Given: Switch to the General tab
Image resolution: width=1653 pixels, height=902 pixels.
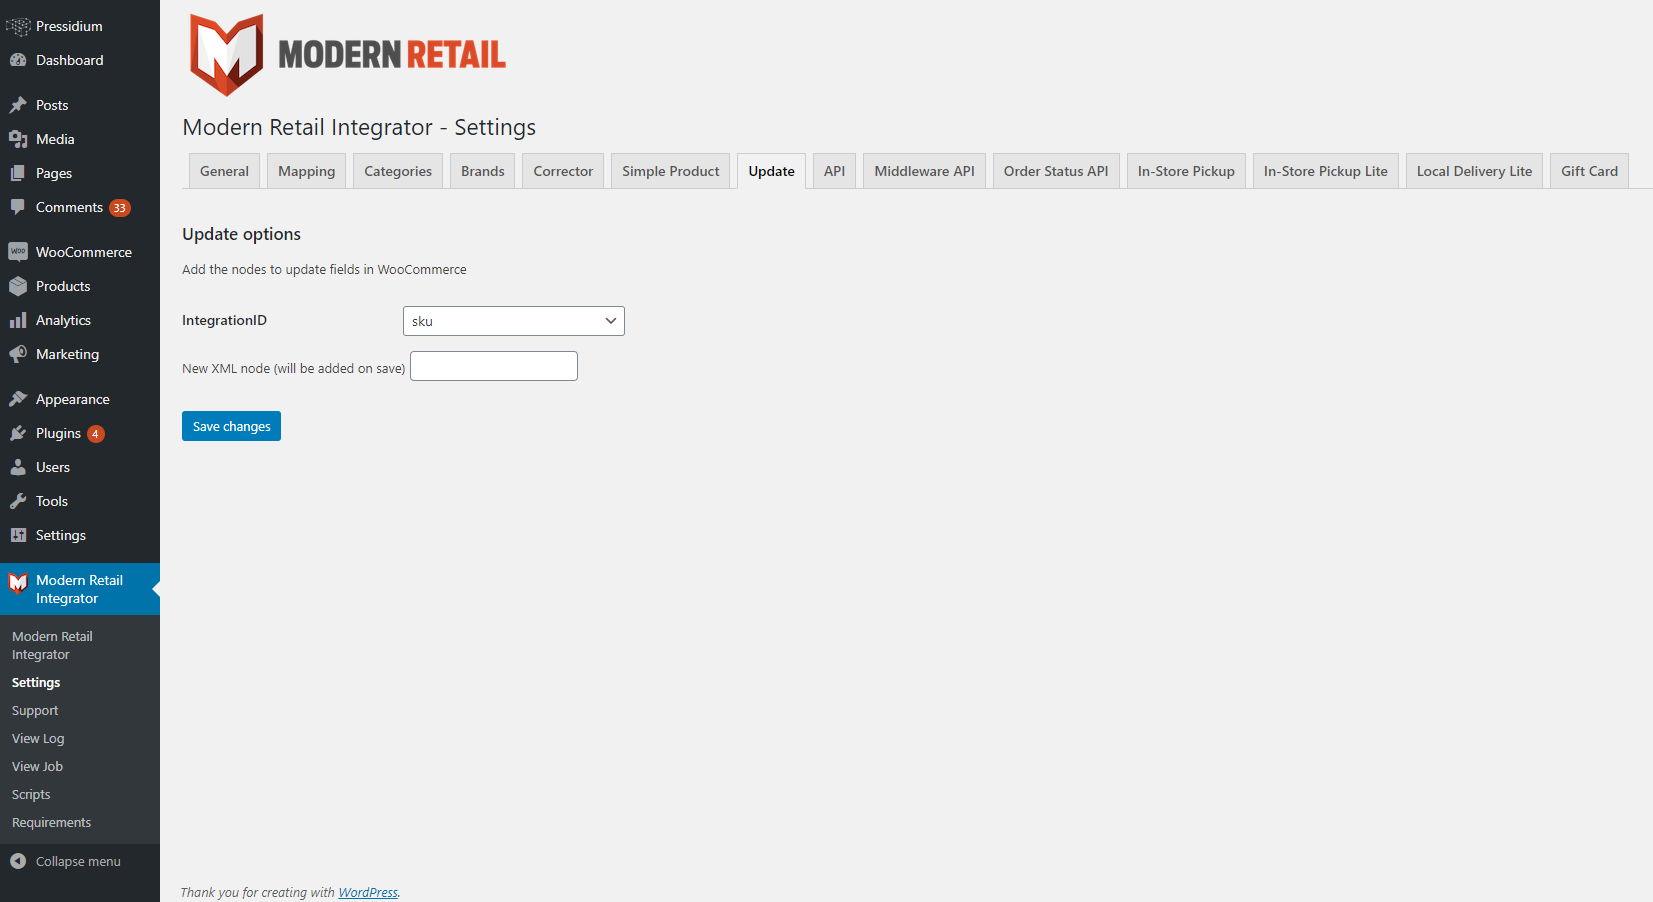Looking at the screenshot, I should [224, 171].
